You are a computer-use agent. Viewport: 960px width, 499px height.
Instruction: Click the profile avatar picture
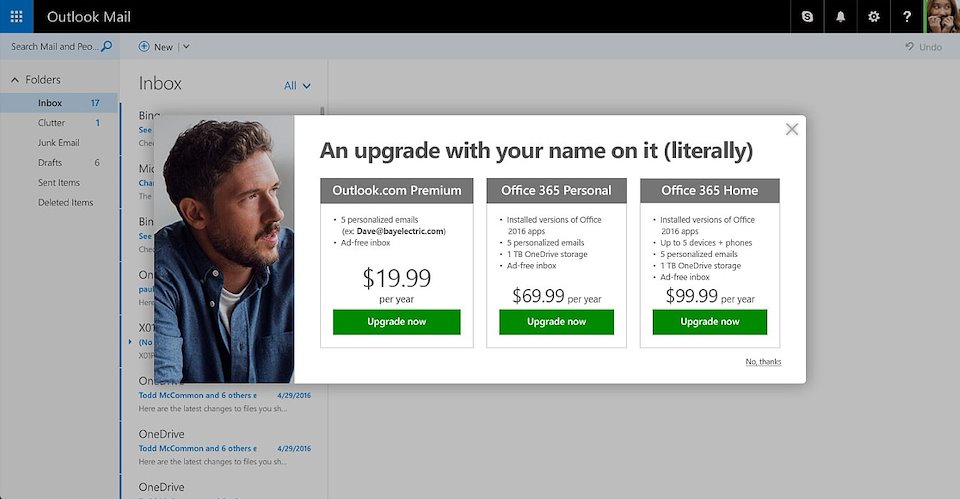(x=942, y=16)
